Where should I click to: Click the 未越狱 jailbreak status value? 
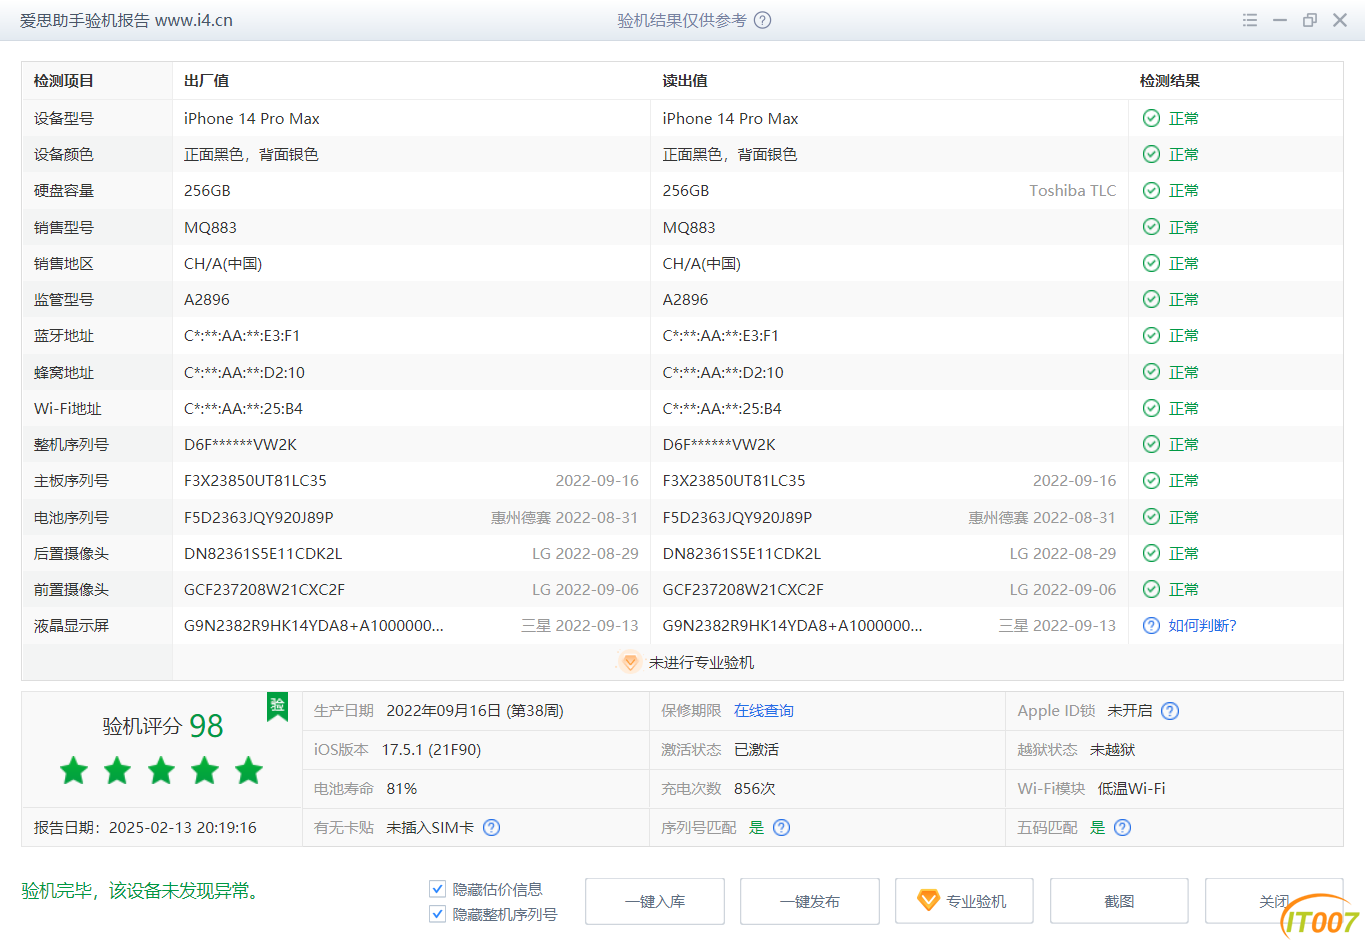[x=1112, y=750]
